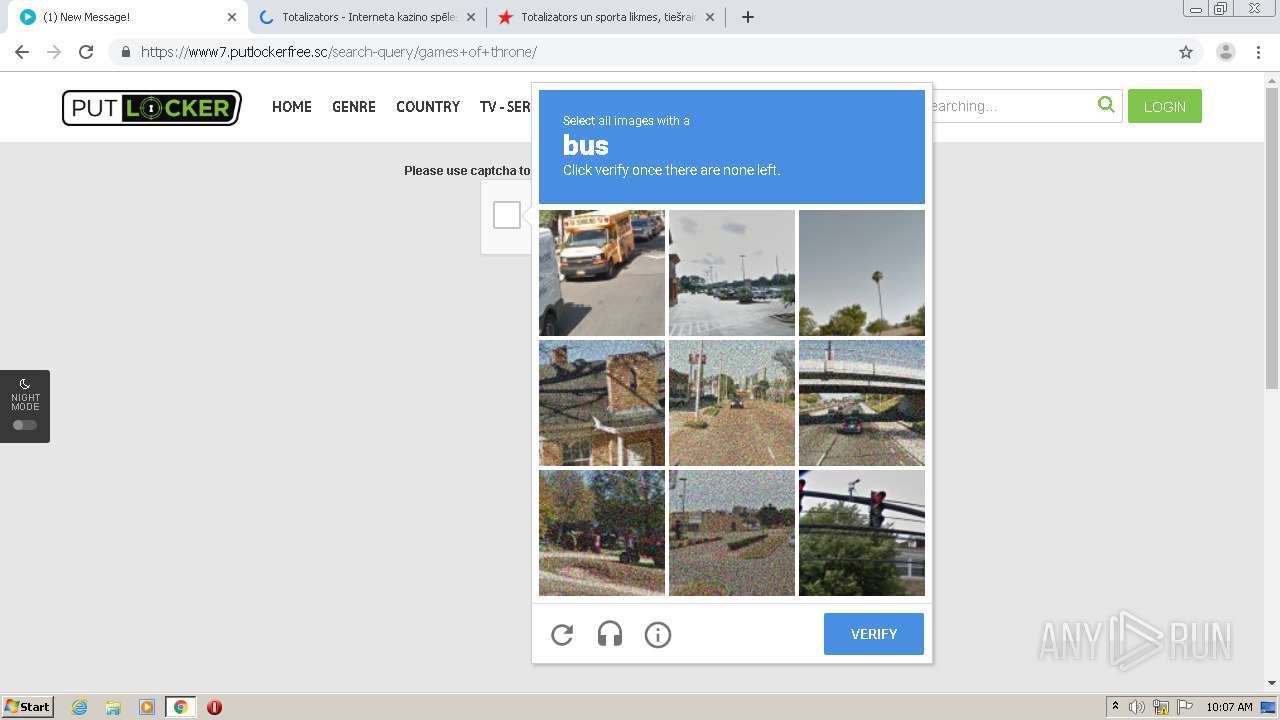The height and width of the screenshot is (720, 1280).
Task: Launch Internet Explorer from taskbar
Action: click(80, 707)
